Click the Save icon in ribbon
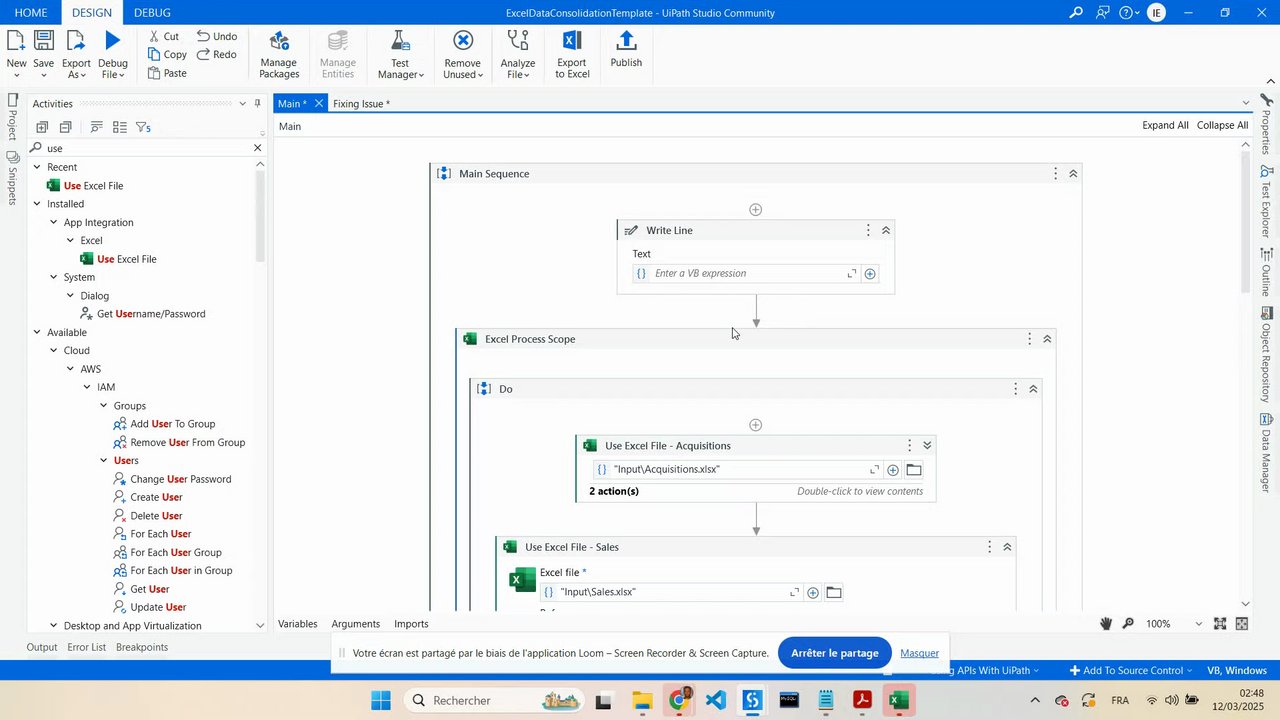This screenshot has height=720, width=1280. point(44,40)
